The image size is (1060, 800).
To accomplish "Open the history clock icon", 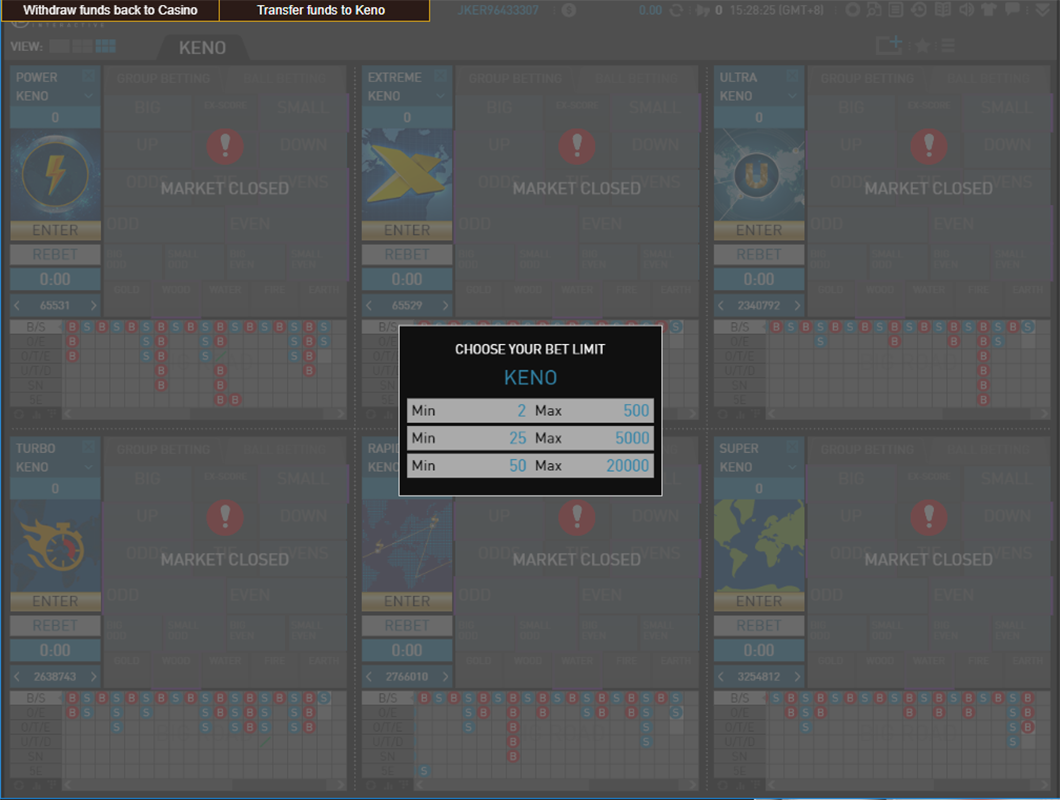I will point(919,10).
